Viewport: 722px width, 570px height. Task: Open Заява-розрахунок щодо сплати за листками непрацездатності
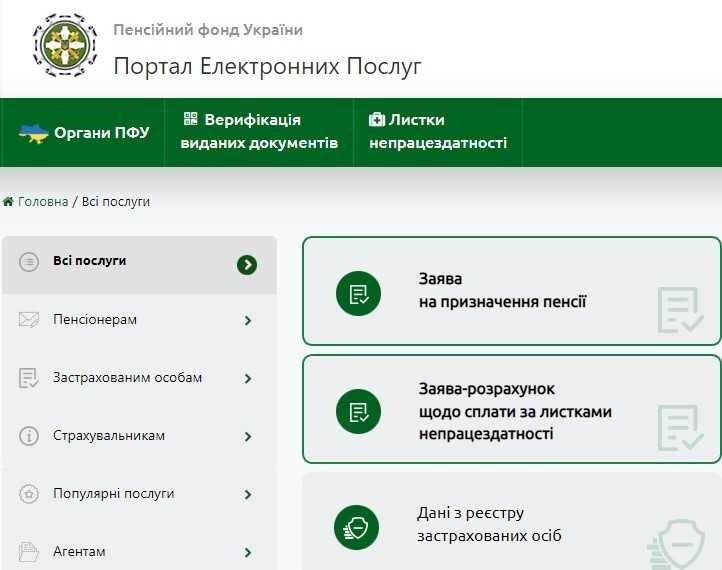click(512, 409)
